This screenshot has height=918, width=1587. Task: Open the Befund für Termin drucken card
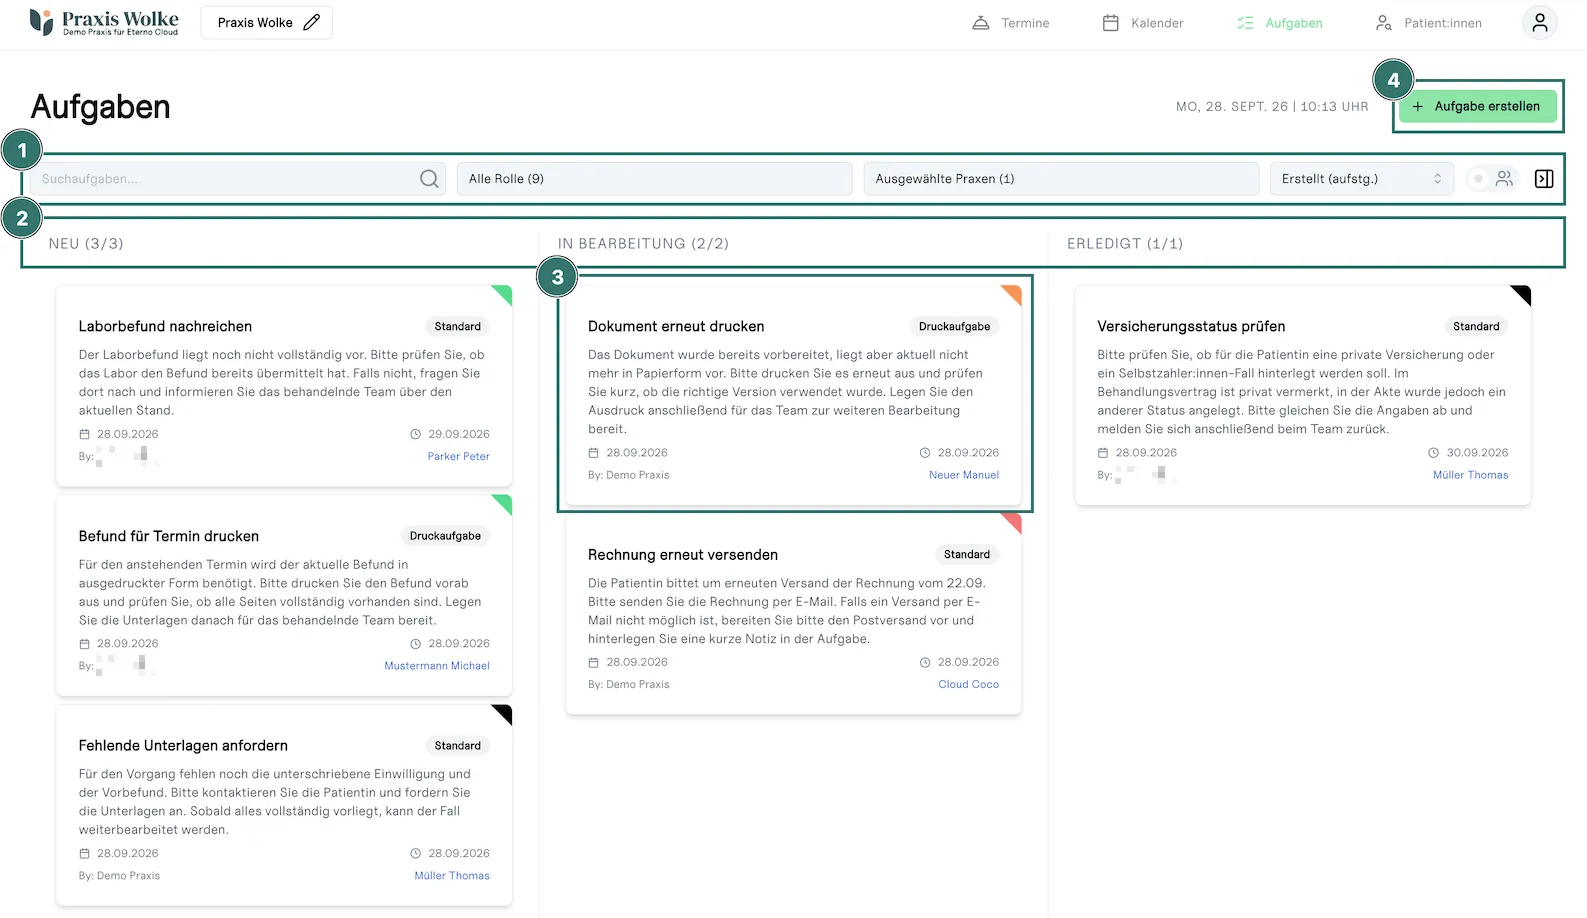pos(284,595)
